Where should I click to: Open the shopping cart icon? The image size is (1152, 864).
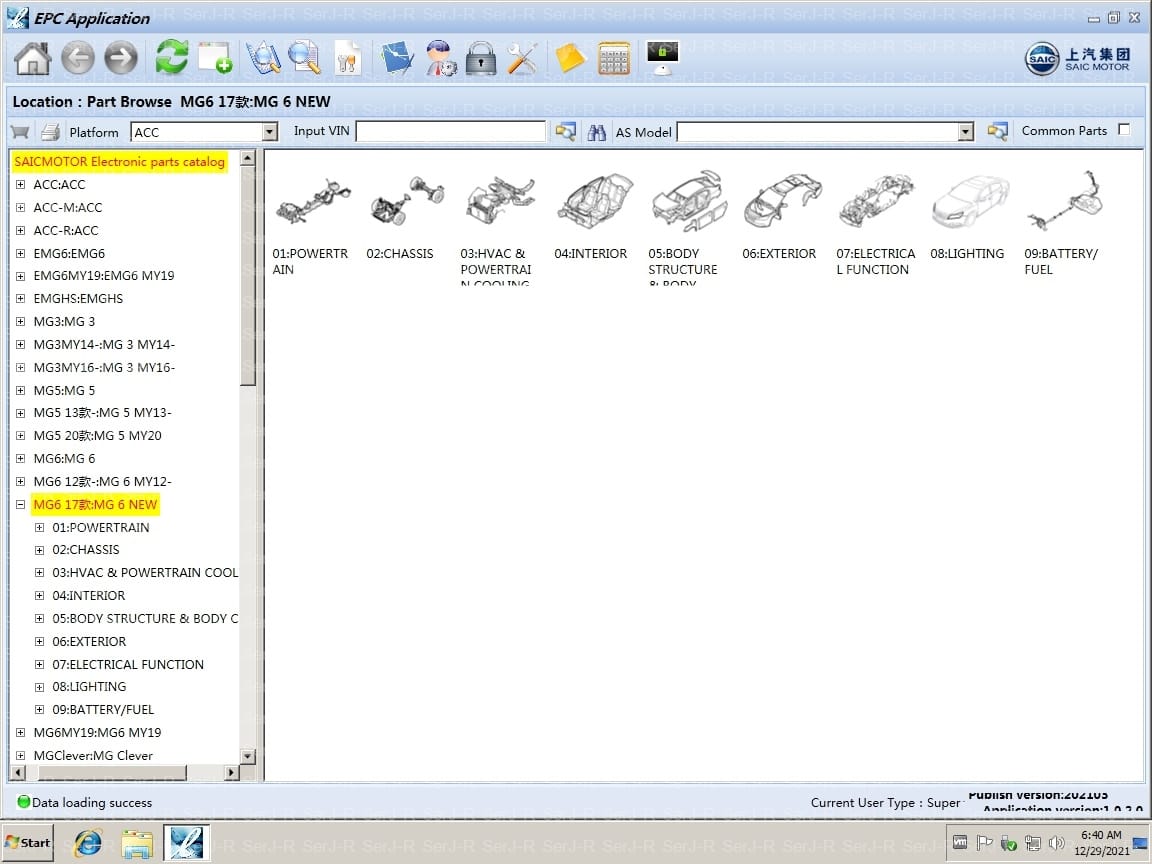coord(20,132)
